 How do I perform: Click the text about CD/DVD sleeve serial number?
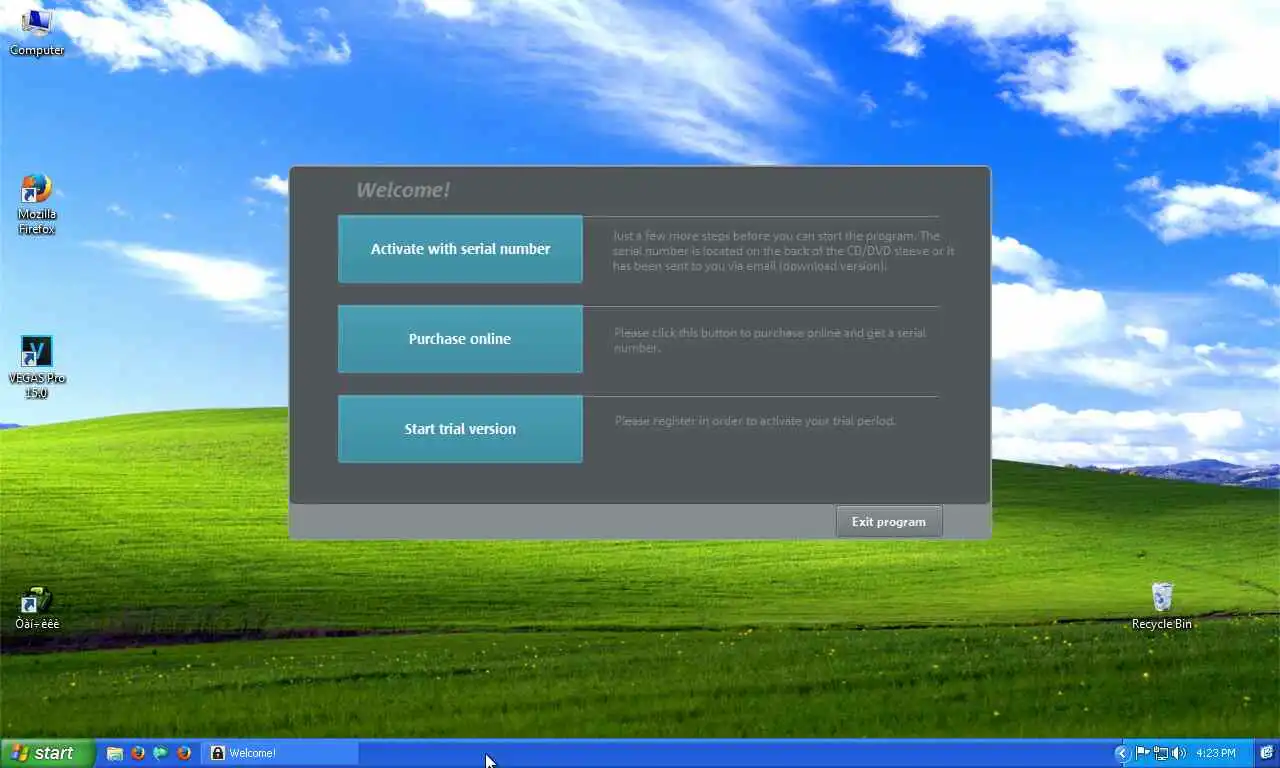click(x=783, y=251)
